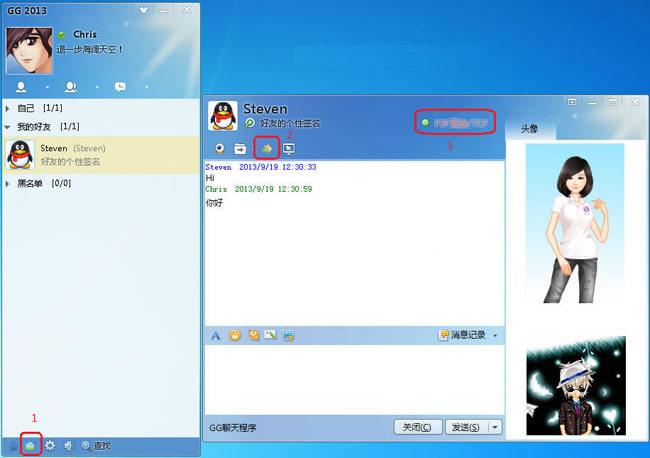Open 消息记录 message history
Viewport: 650px width, 458px height.
pos(462,335)
